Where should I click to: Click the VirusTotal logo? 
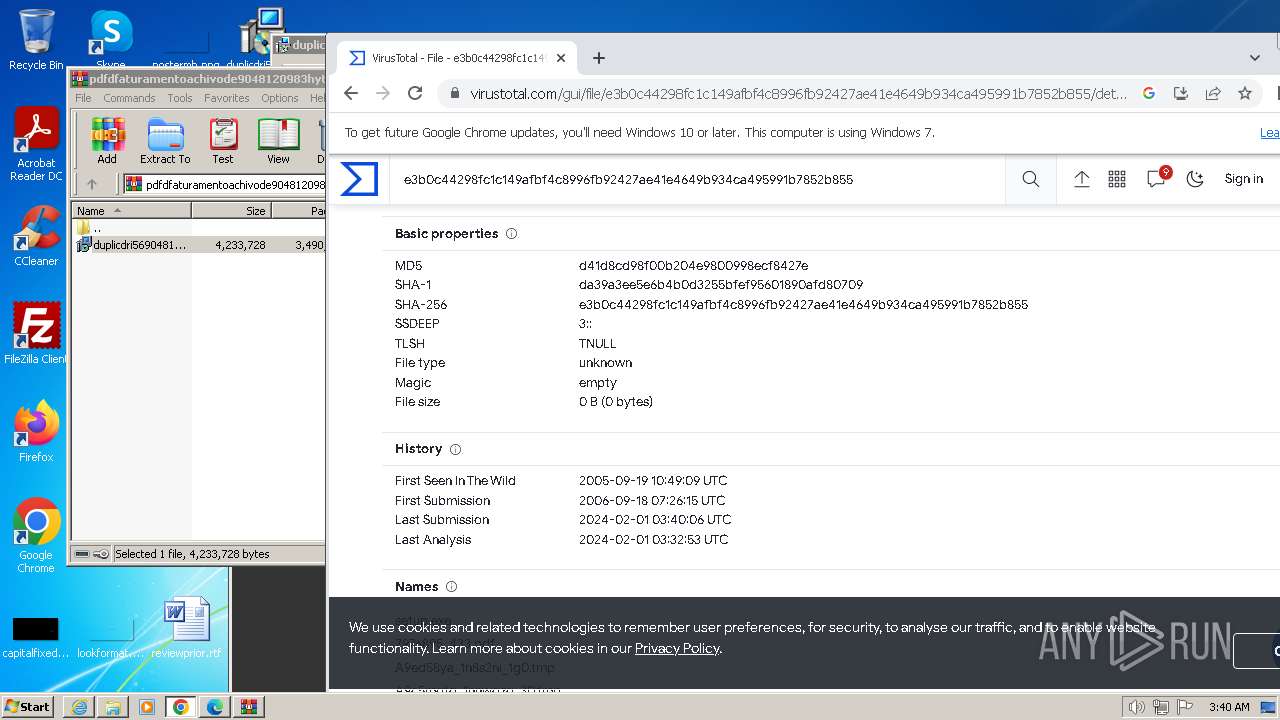pos(359,179)
